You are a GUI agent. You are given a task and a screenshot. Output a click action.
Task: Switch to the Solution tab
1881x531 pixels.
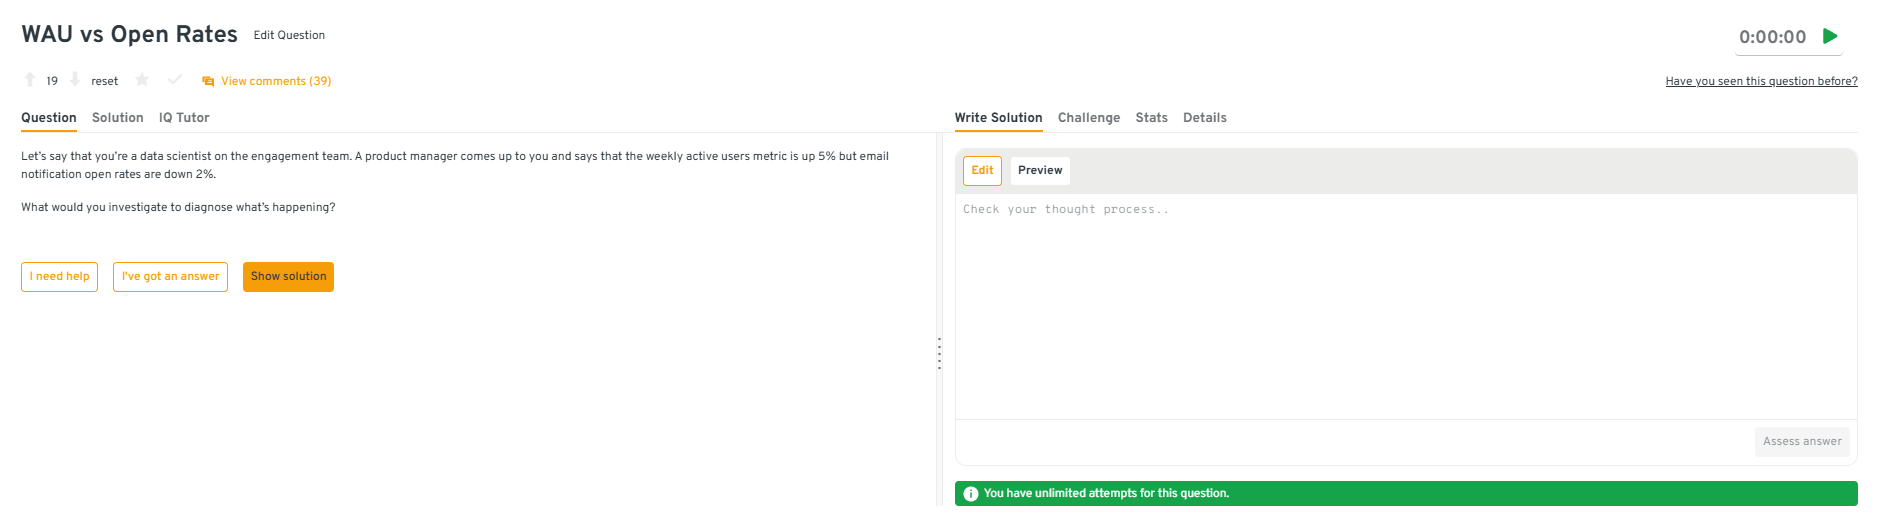click(117, 118)
